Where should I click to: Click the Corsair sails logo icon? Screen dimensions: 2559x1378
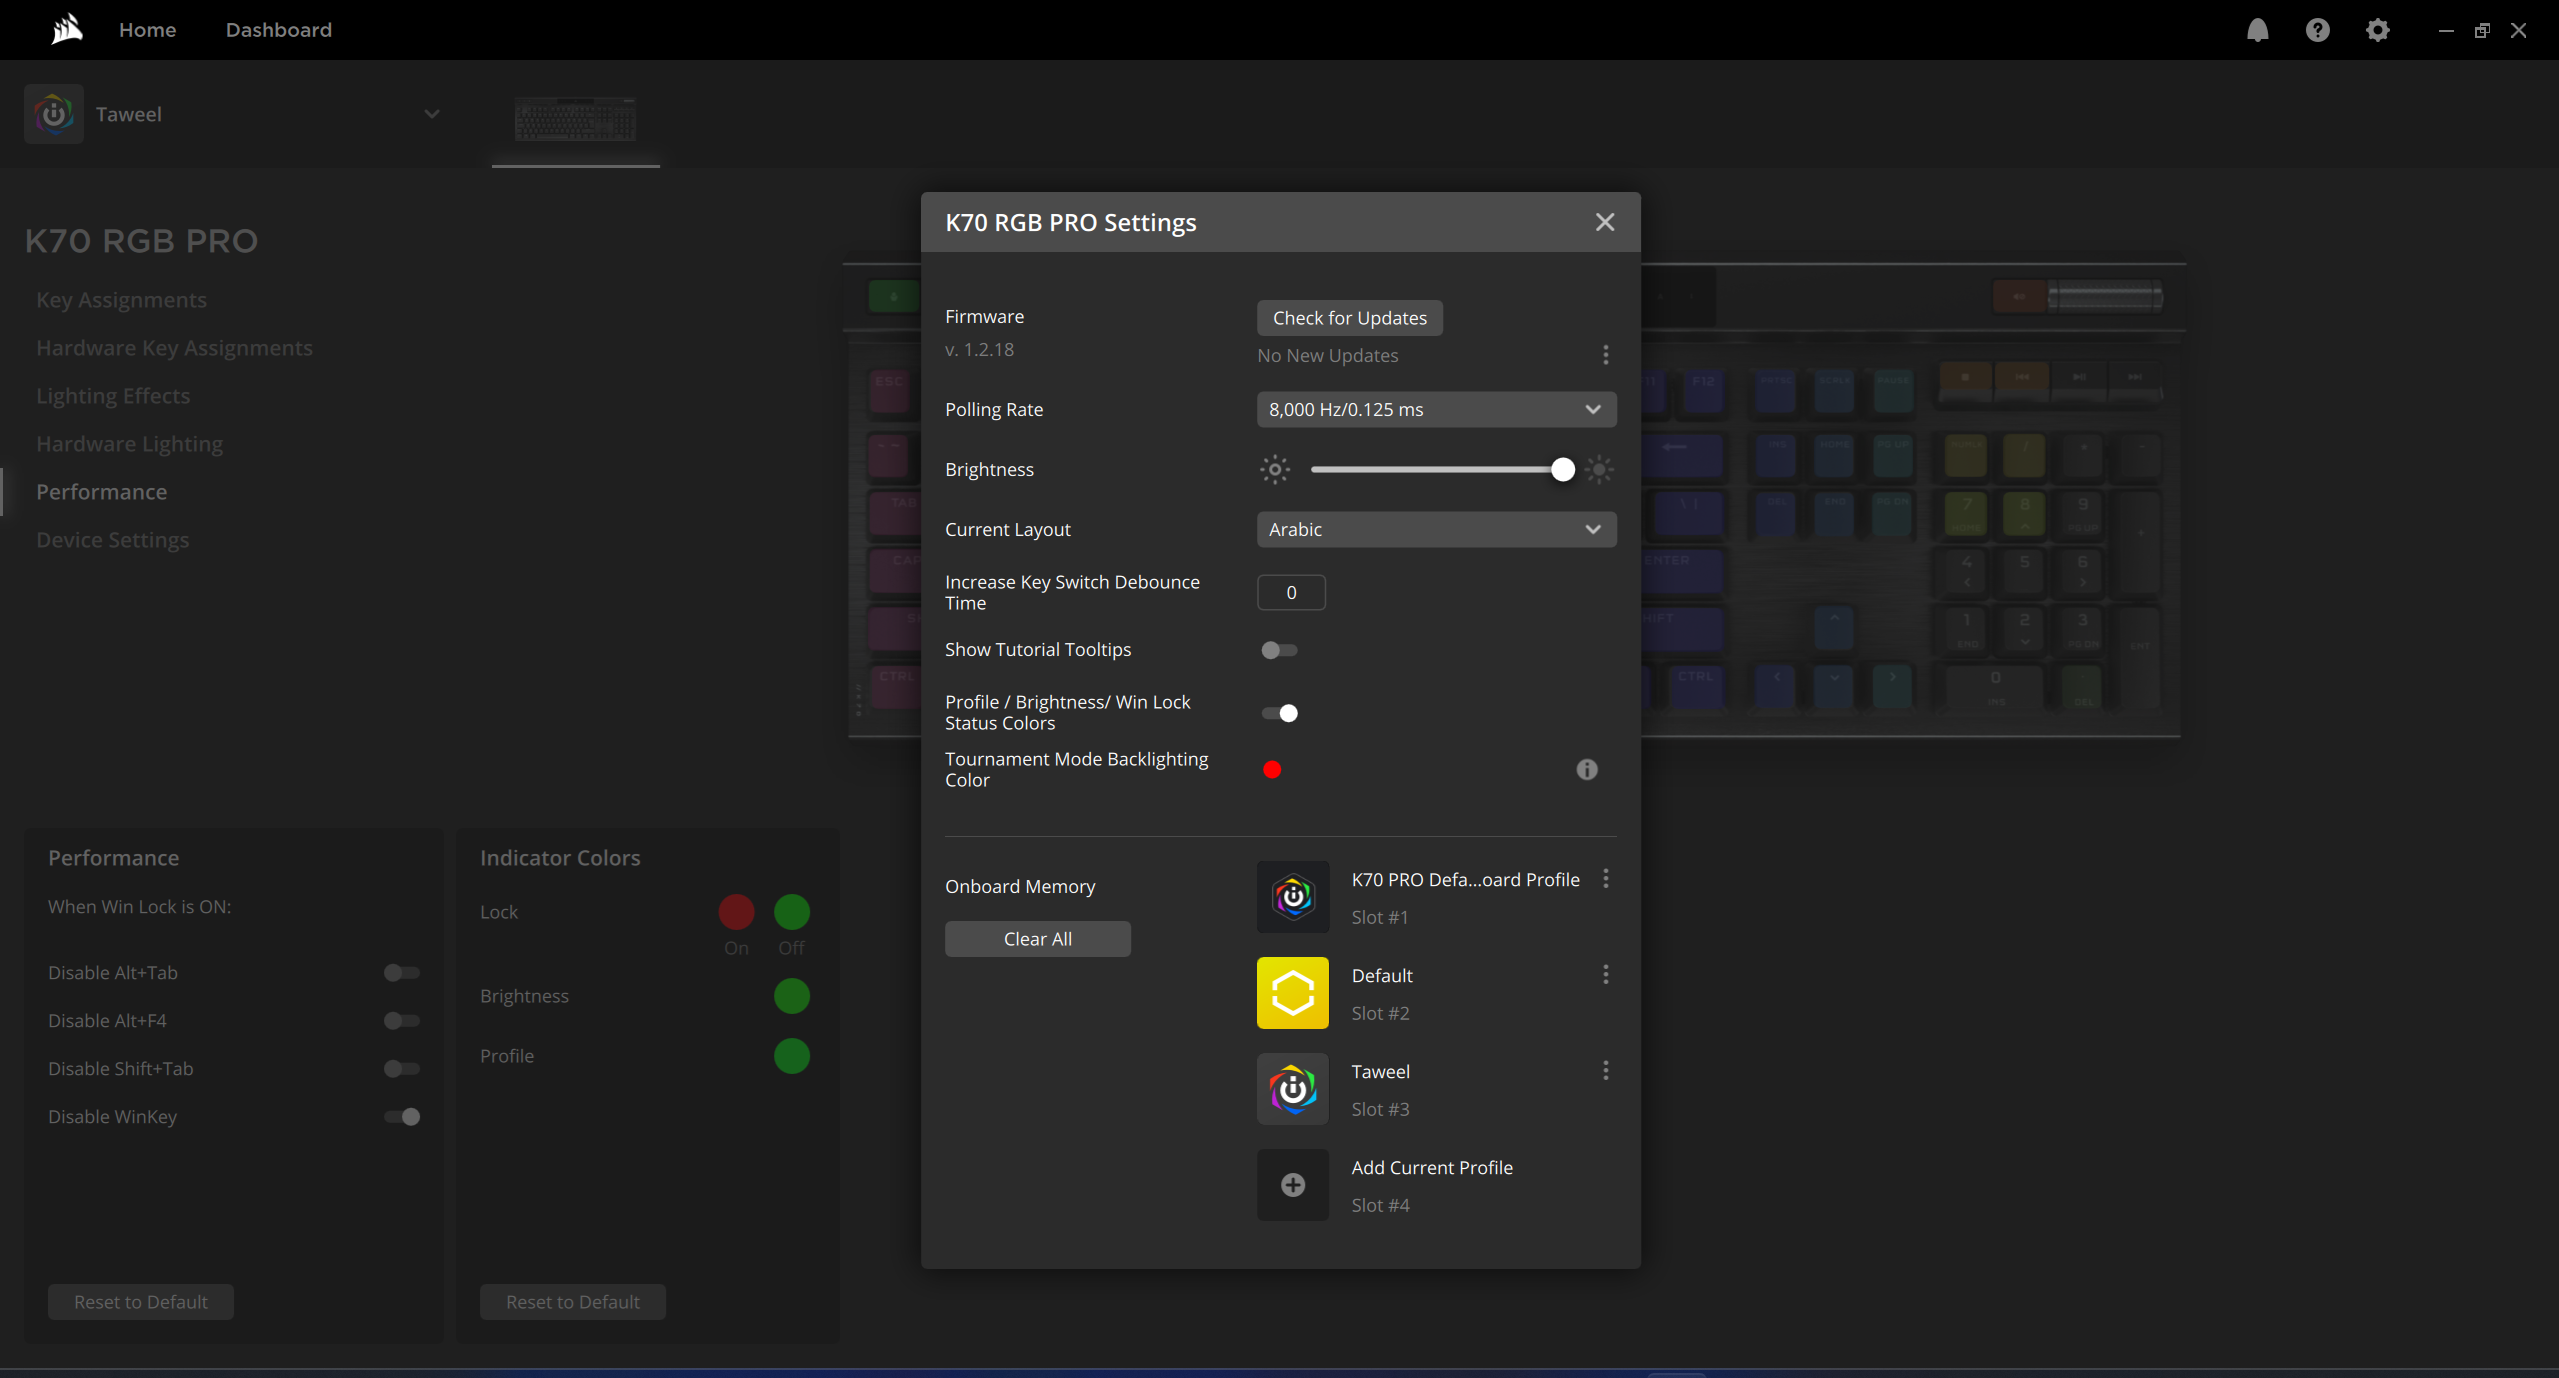click(66, 29)
